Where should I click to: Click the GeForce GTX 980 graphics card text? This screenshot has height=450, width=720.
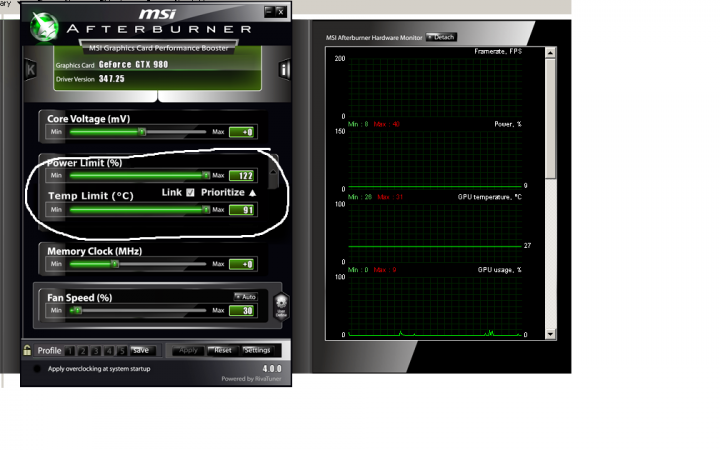133,65
